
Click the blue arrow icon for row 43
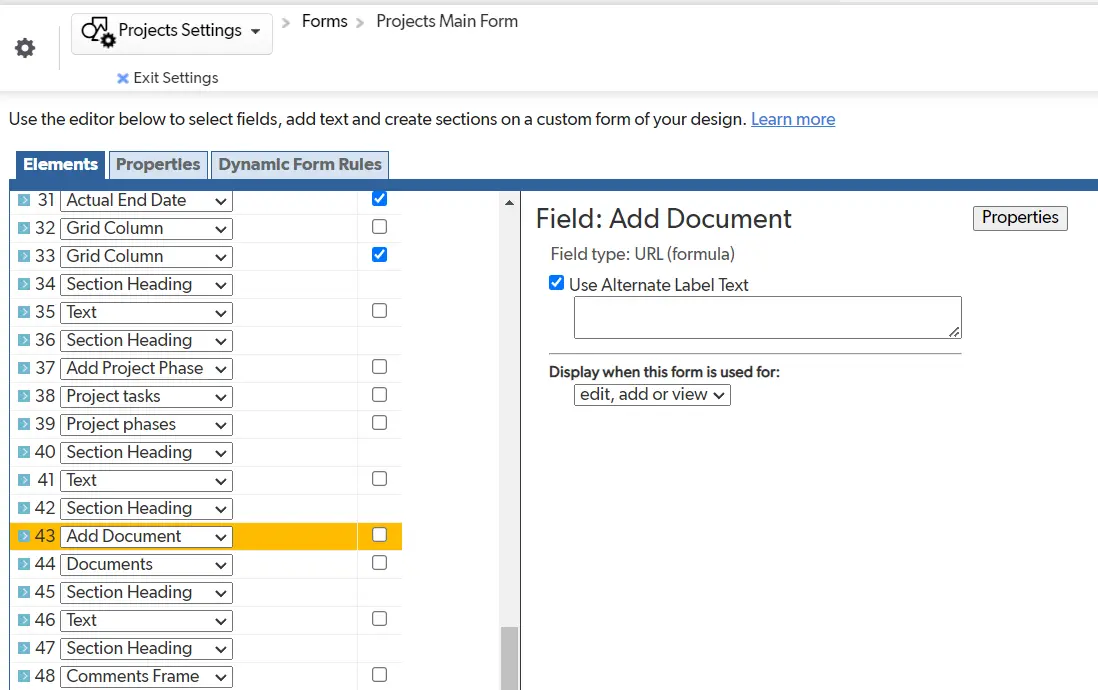tap(24, 537)
